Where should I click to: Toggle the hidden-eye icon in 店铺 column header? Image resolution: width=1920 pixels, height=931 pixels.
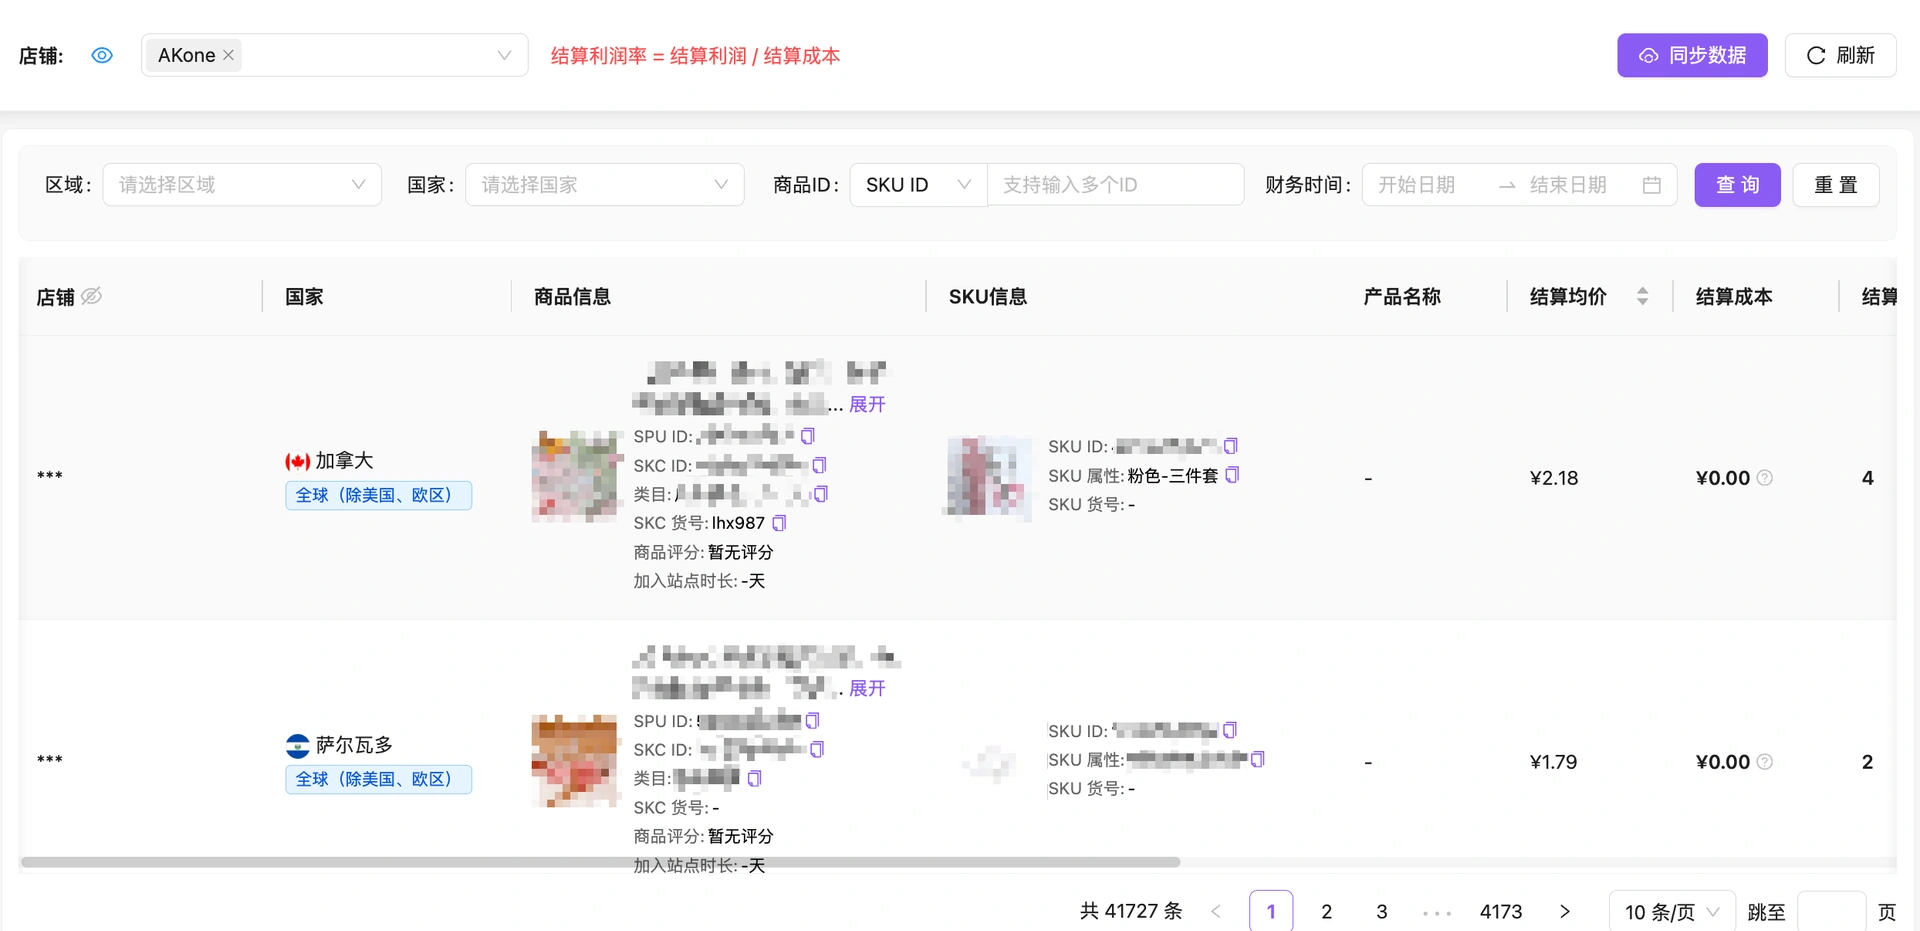click(91, 296)
